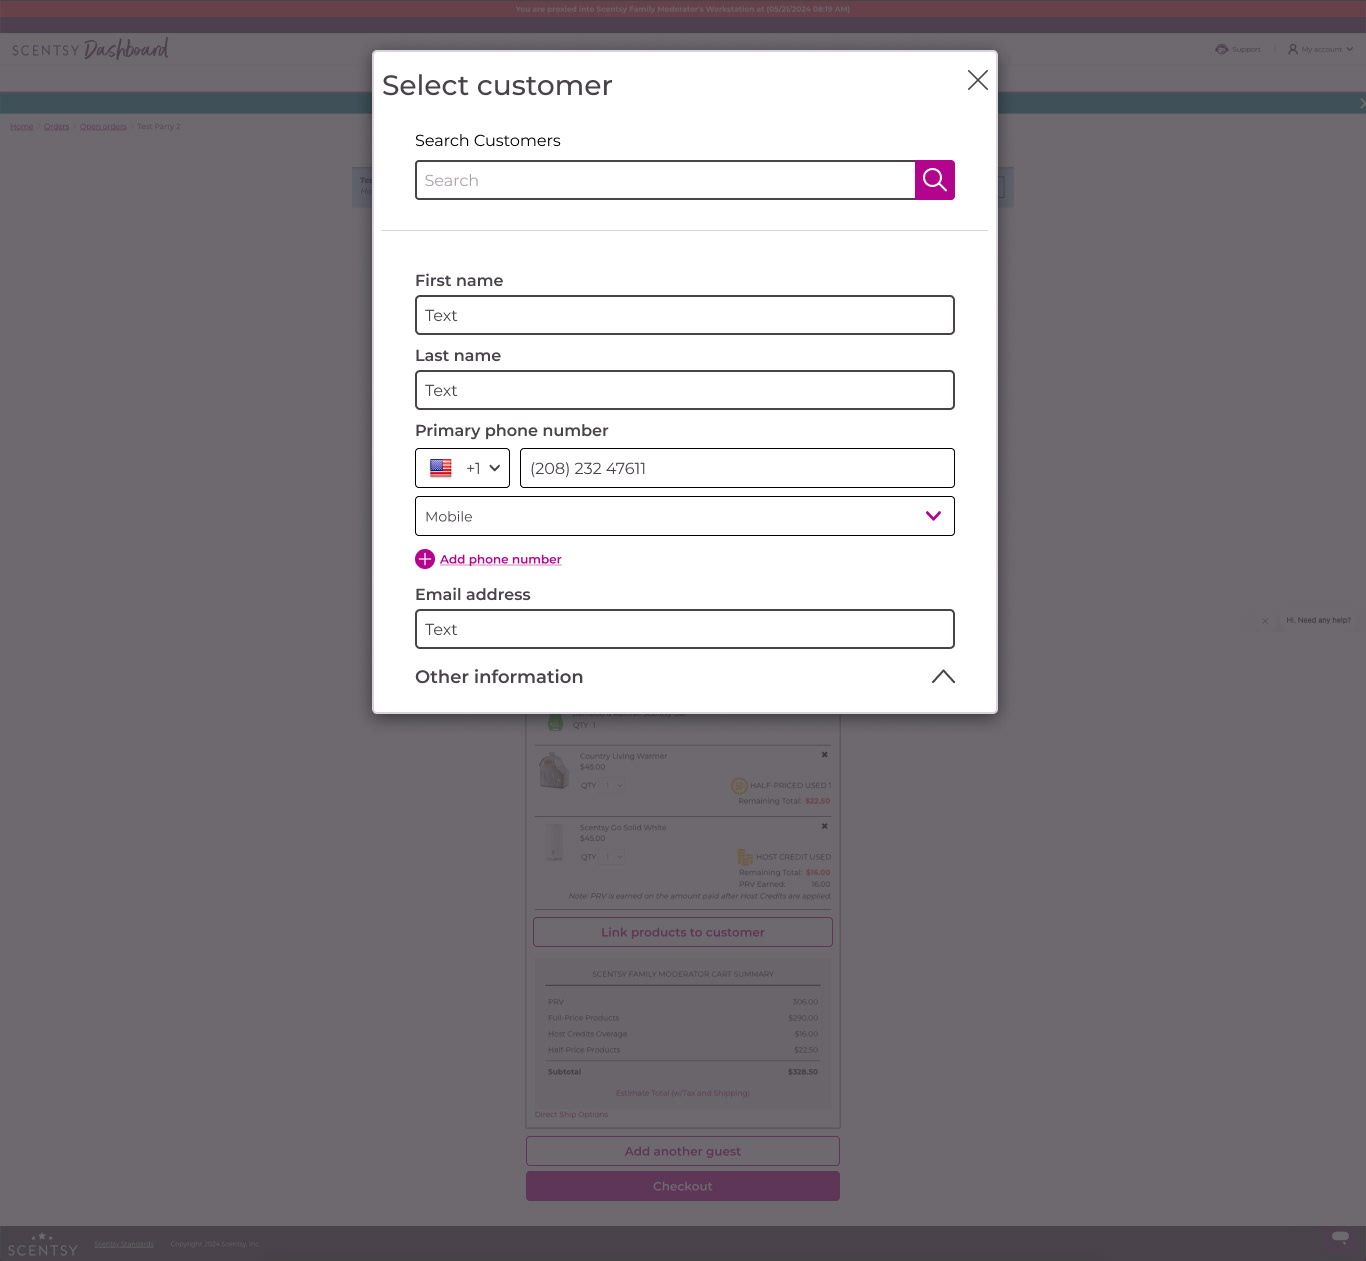Click Estimate Total (w/Tax and Shipping) link
Image resolution: width=1366 pixels, height=1261 pixels.
pyautogui.click(x=683, y=1093)
